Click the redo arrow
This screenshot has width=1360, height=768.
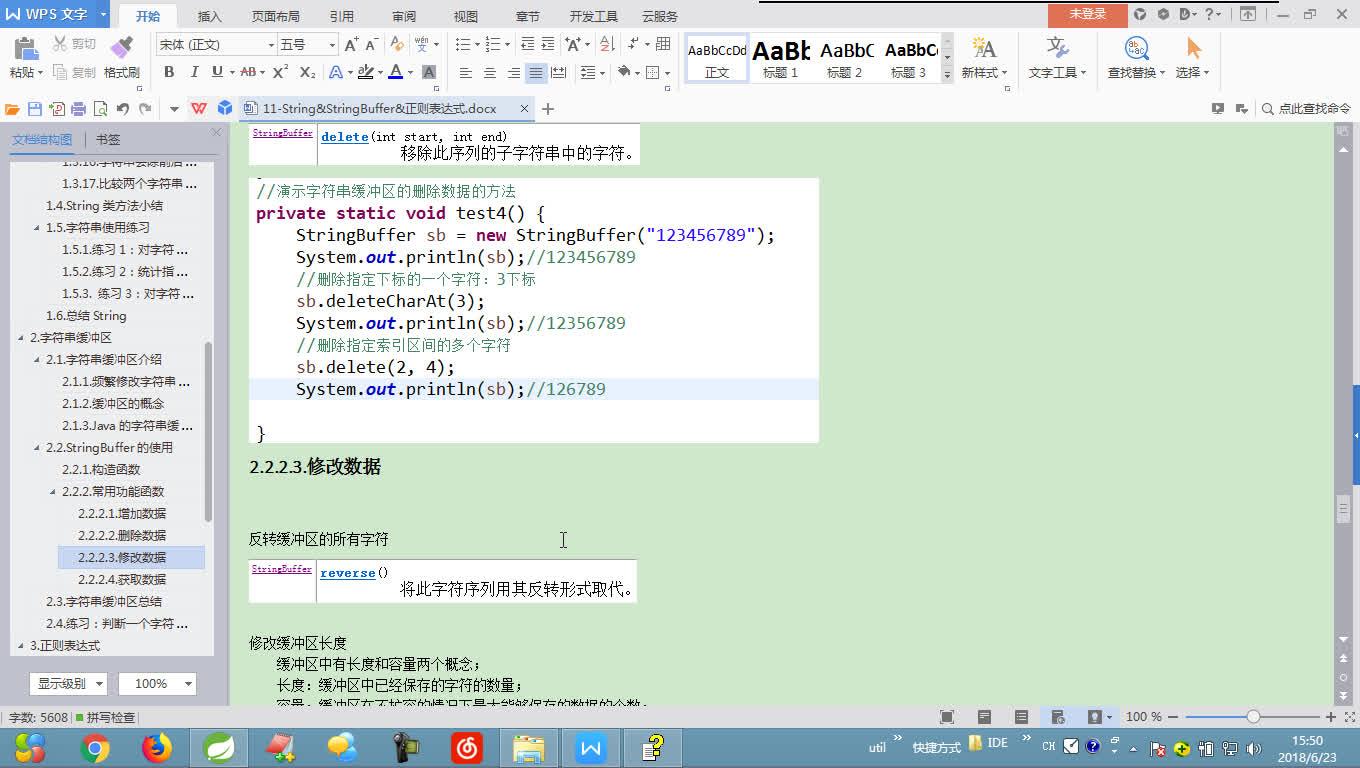pyautogui.click(x=145, y=109)
